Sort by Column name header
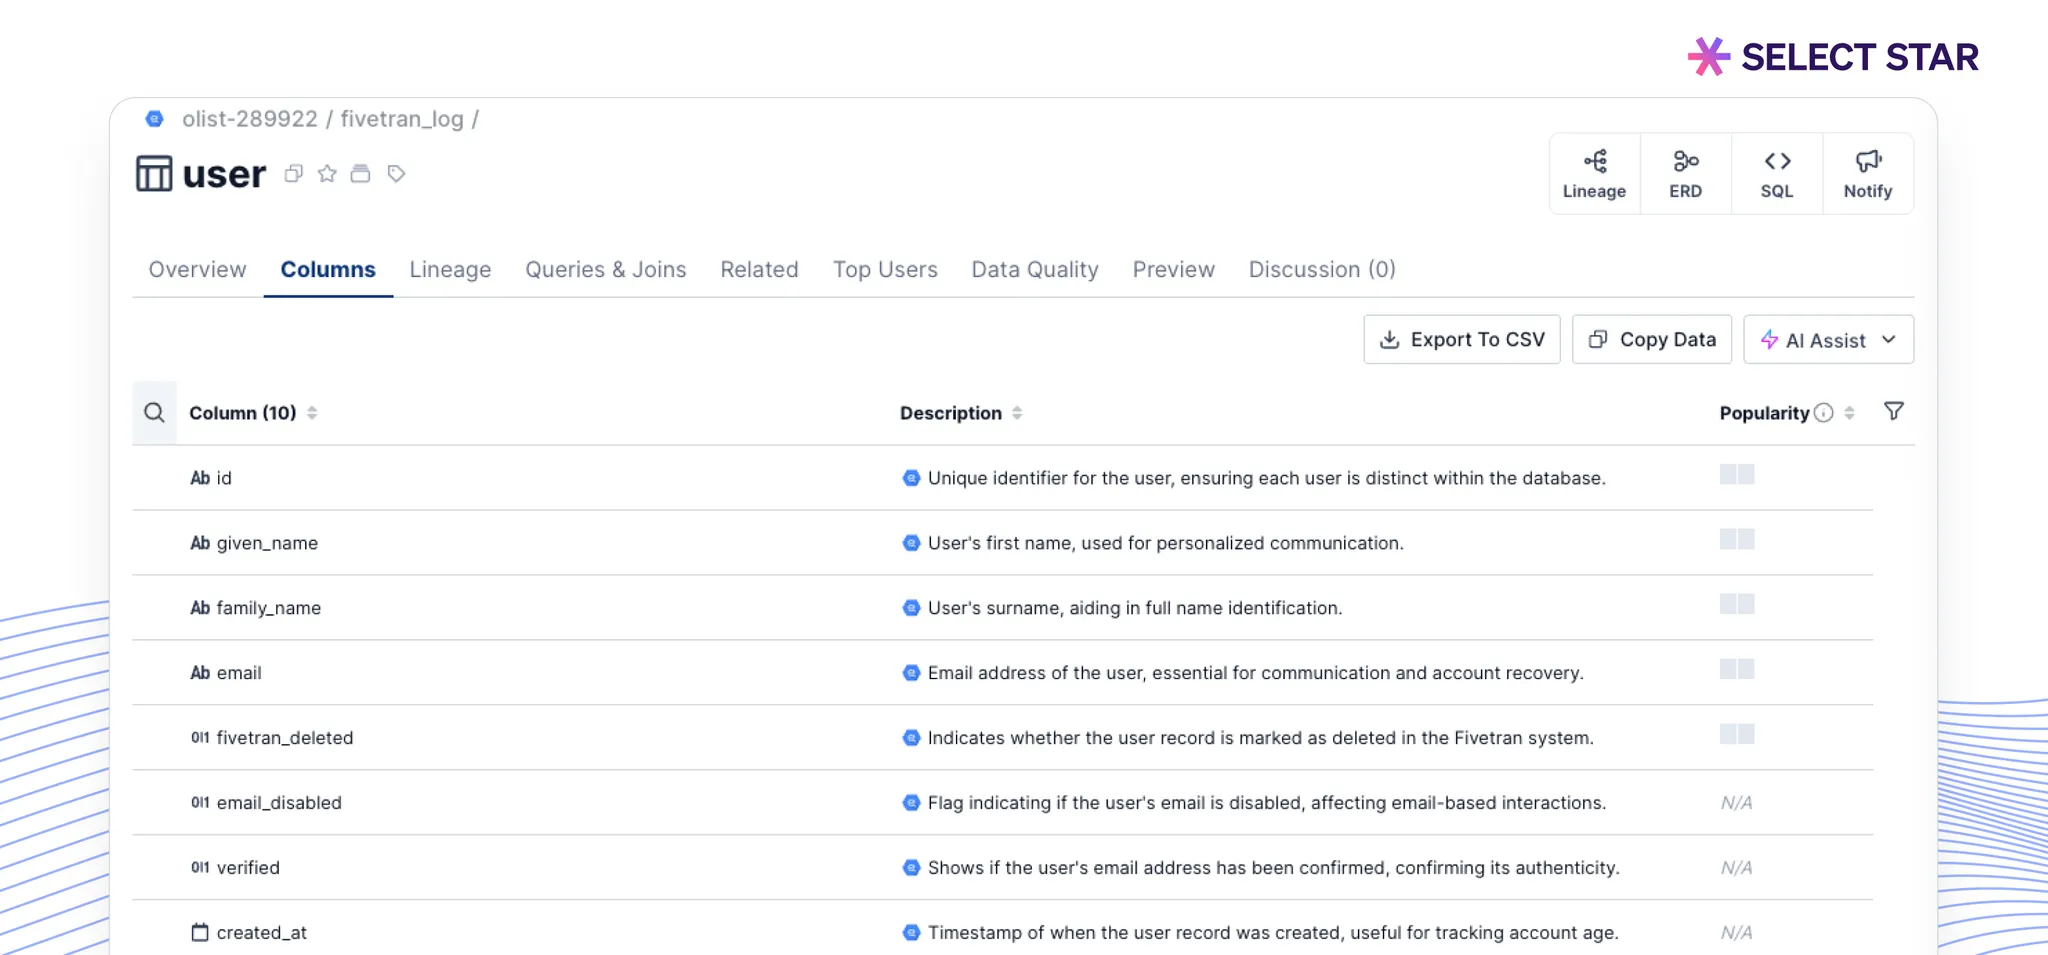 [x=243, y=413]
